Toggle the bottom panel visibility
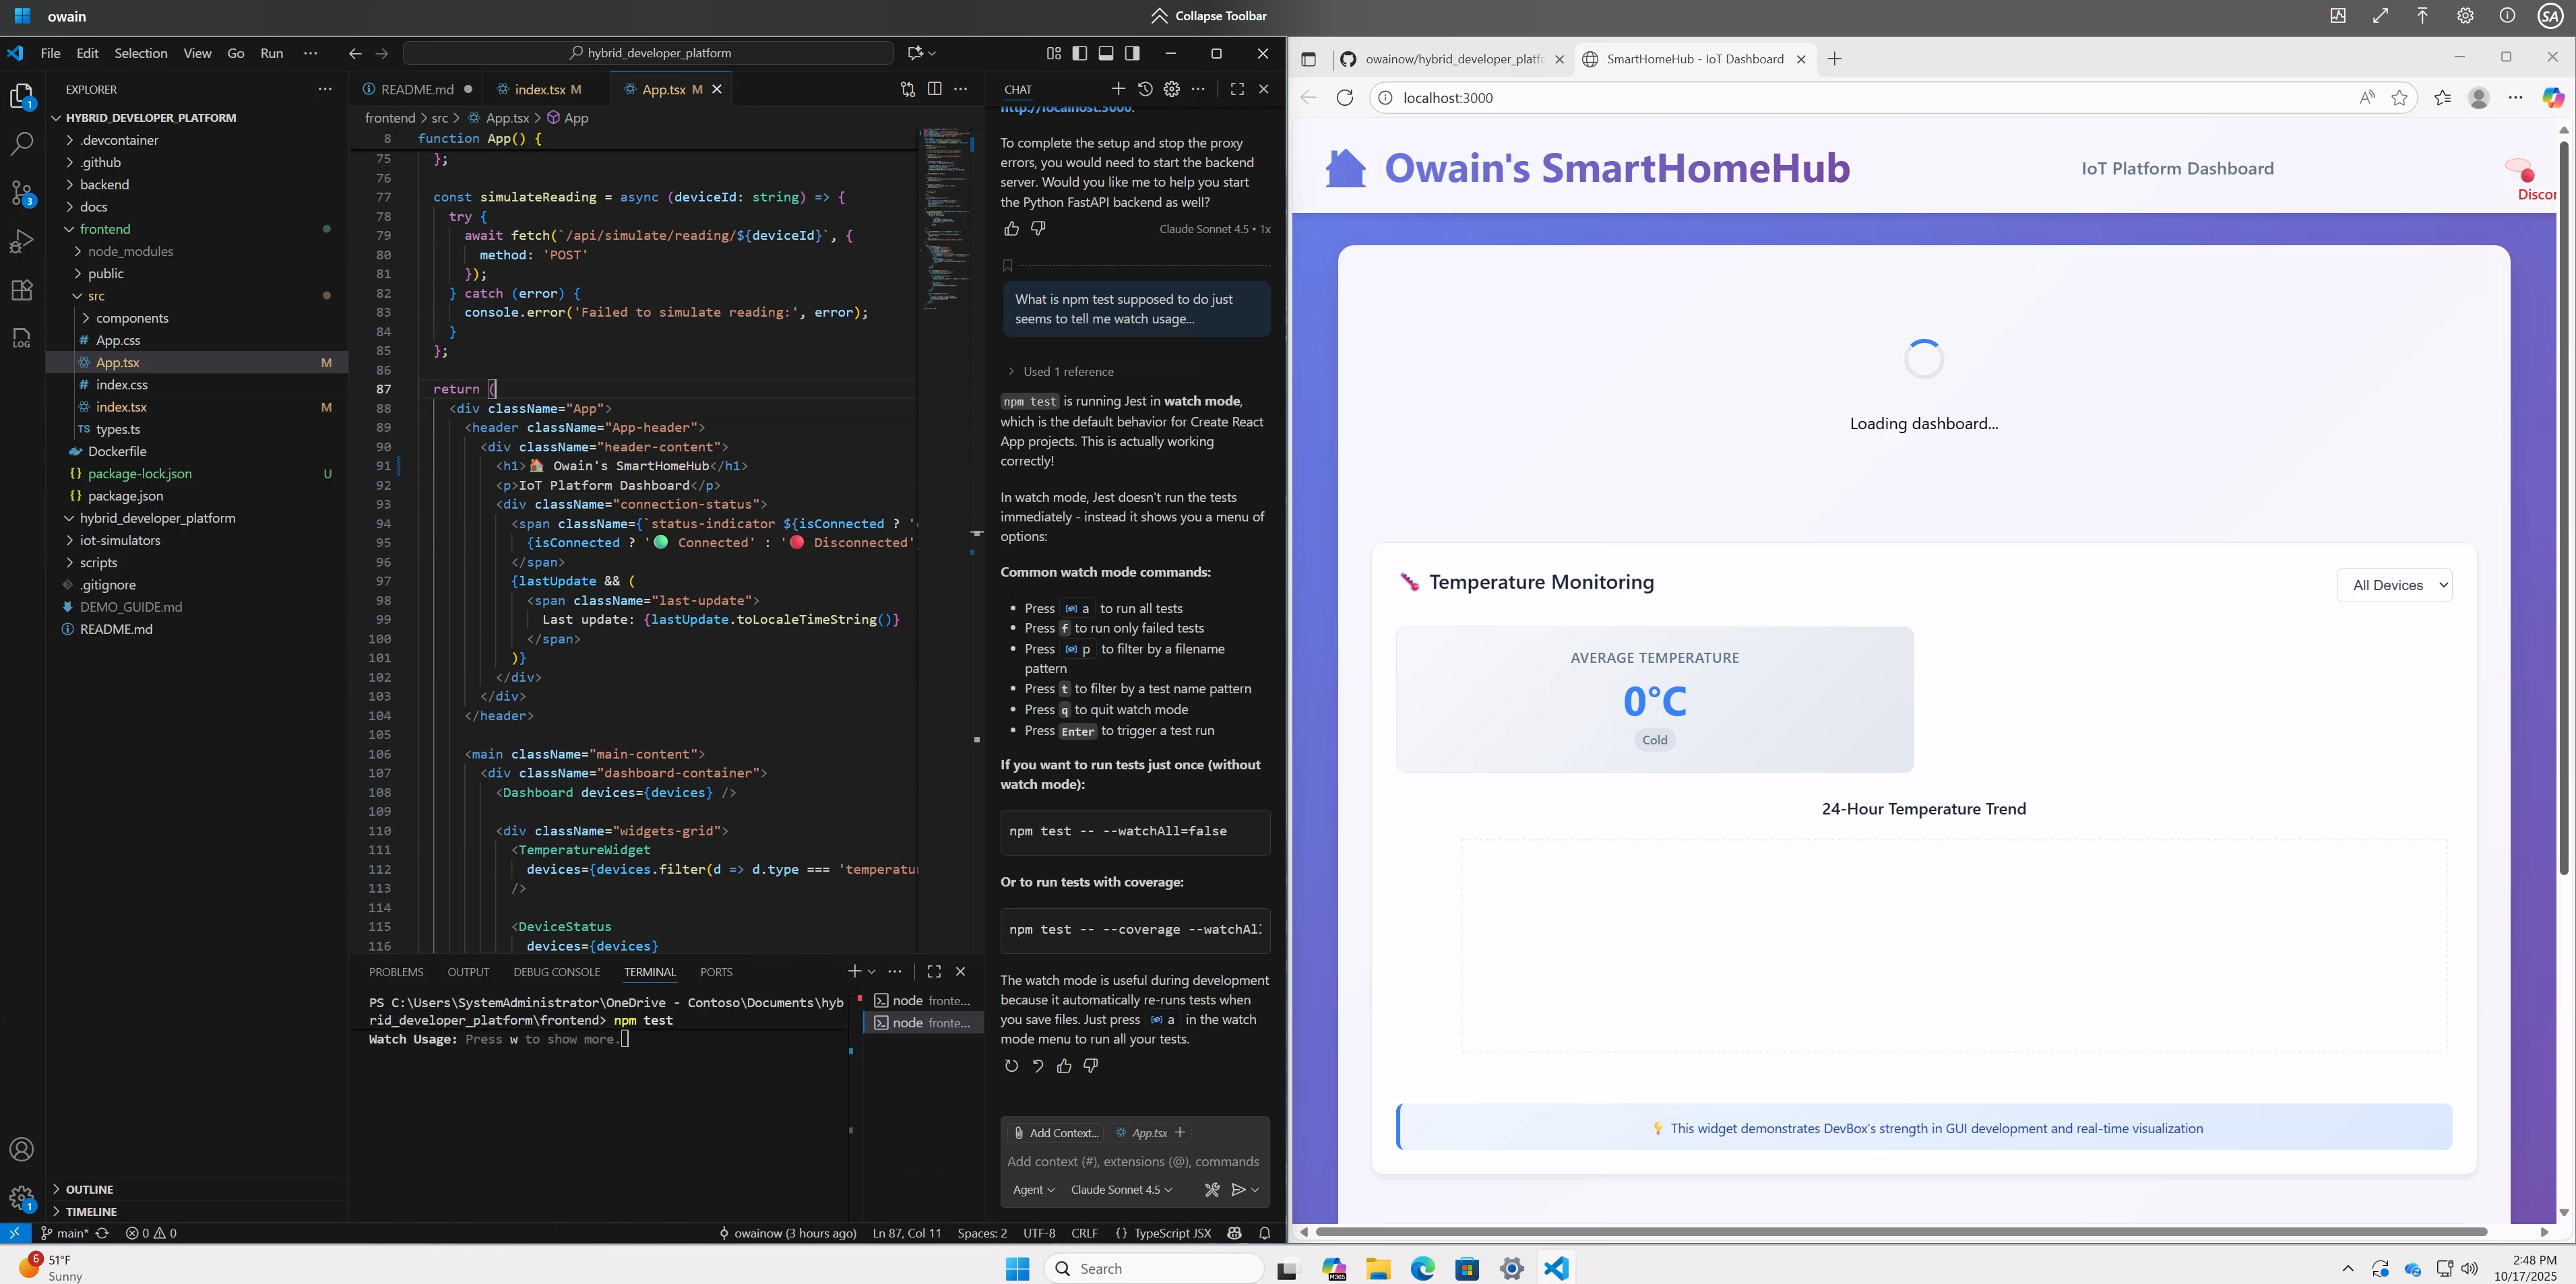The image size is (2576, 1284). click(1106, 53)
